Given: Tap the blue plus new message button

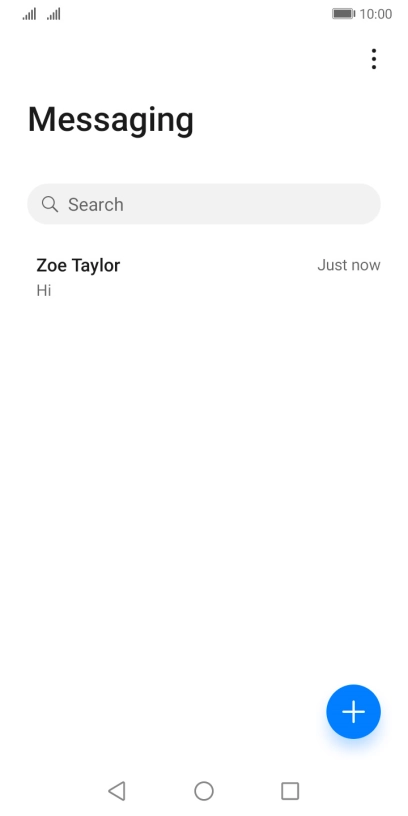Looking at the screenshot, I should tap(353, 711).
